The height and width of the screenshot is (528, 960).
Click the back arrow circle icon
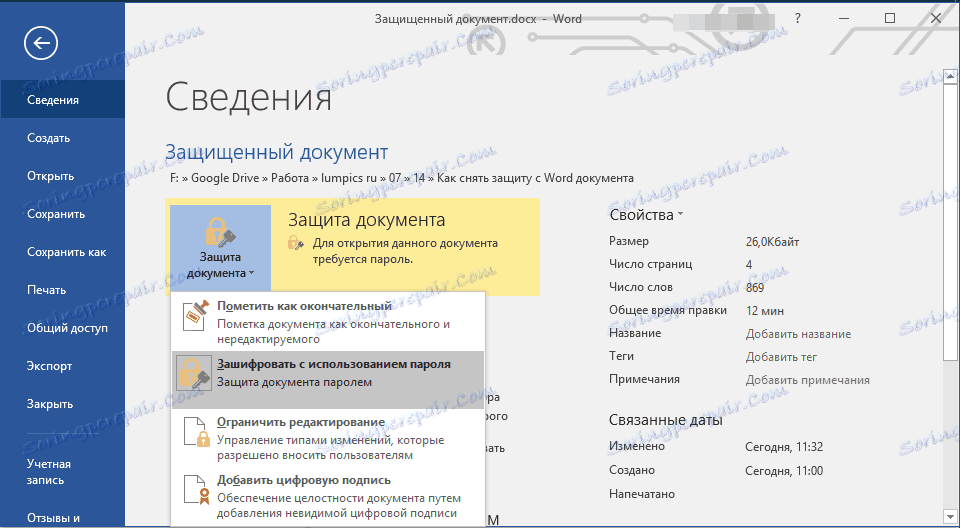[41, 43]
